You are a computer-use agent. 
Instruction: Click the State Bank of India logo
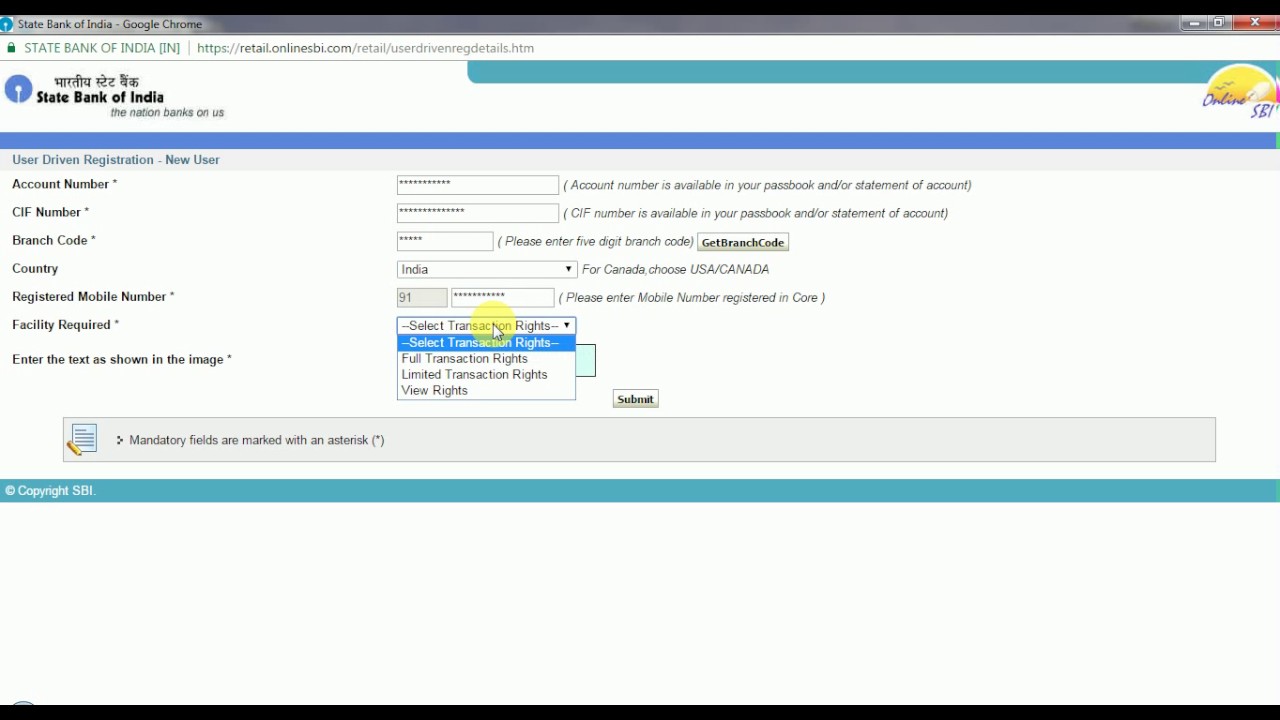115,97
